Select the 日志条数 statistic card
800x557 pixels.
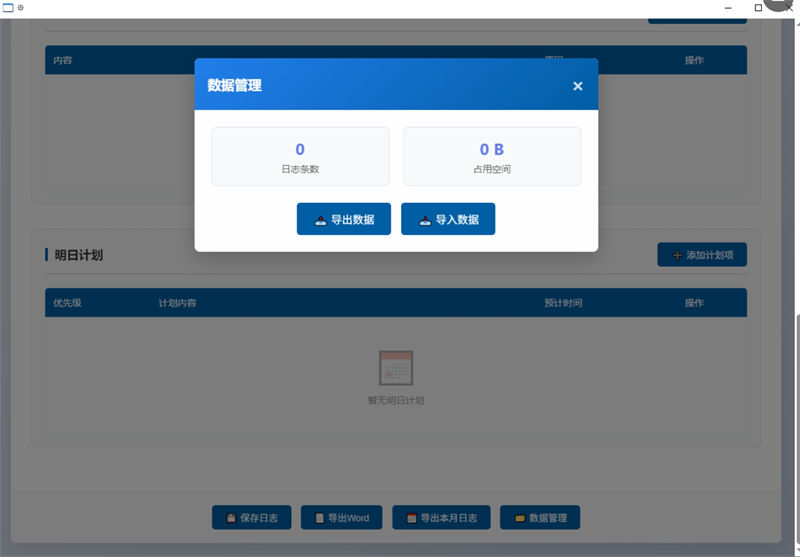pyautogui.click(x=300, y=156)
